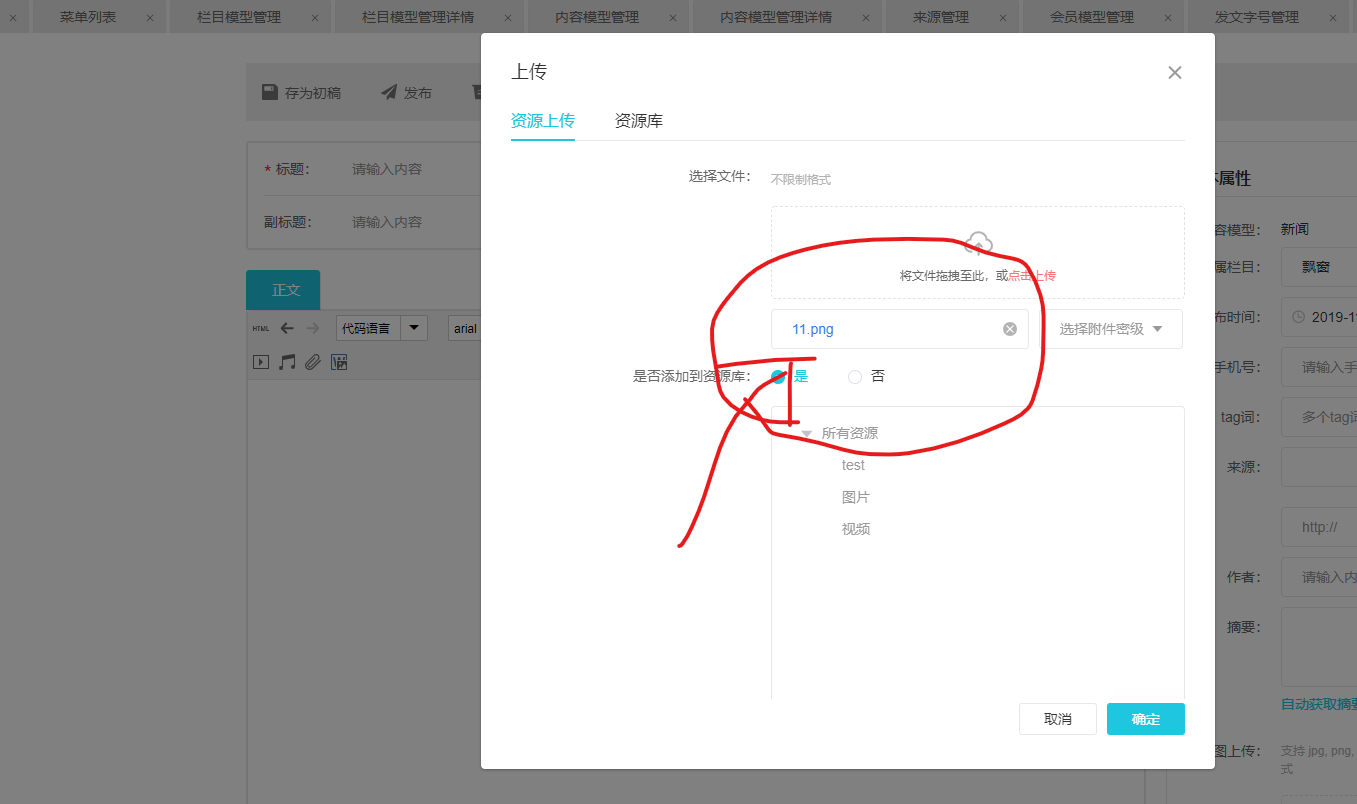Switch to the 资源库 tab
1357x804 pixels.
638,121
